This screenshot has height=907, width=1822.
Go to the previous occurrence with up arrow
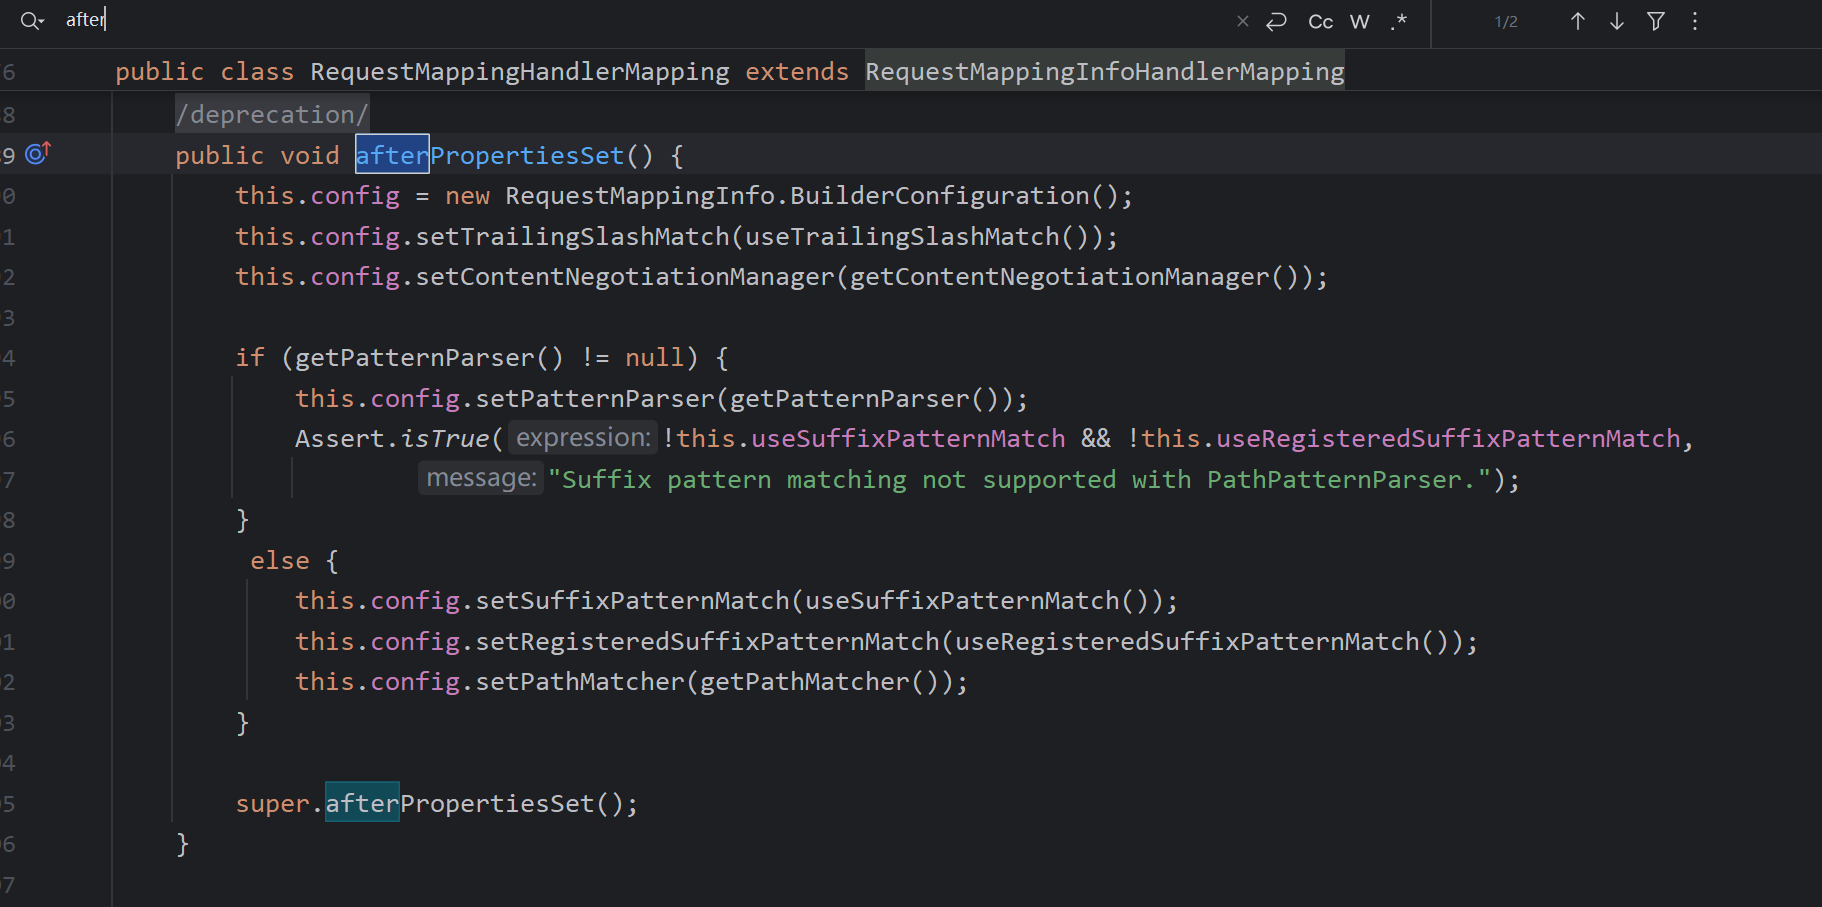pos(1577,21)
